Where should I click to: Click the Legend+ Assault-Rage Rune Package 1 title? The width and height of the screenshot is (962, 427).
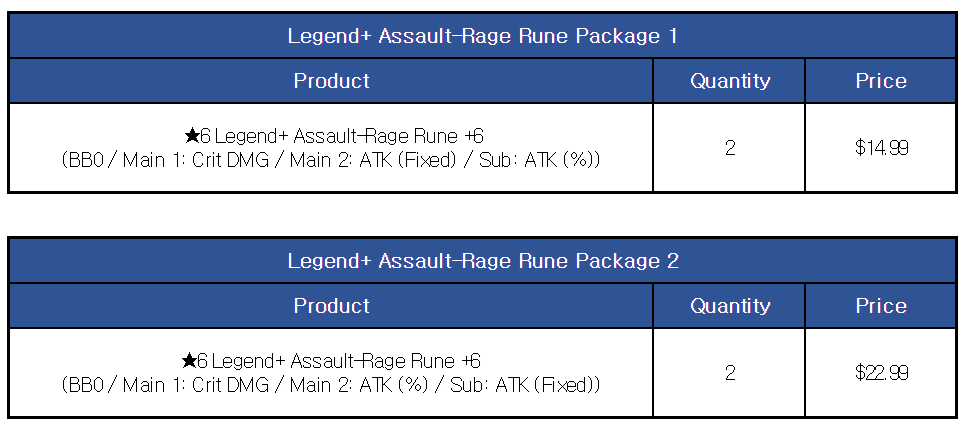coord(482,36)
